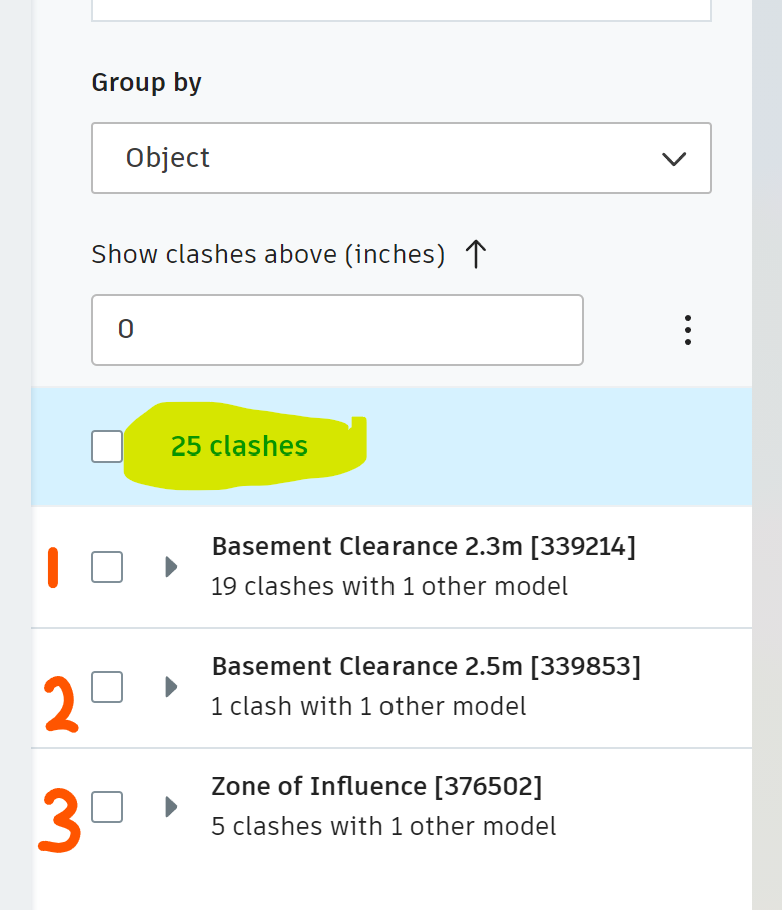782x910 pixels.
Task: Select the Basement Clearance 2.5m checkbox
Action: pos(107,687)
